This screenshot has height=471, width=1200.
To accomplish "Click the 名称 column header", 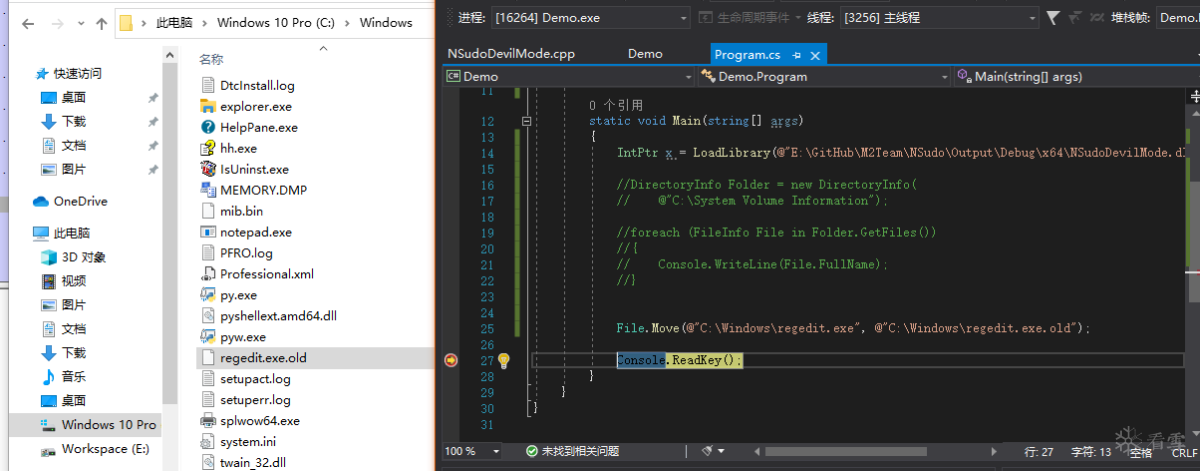I will click(x=212, y=60).
